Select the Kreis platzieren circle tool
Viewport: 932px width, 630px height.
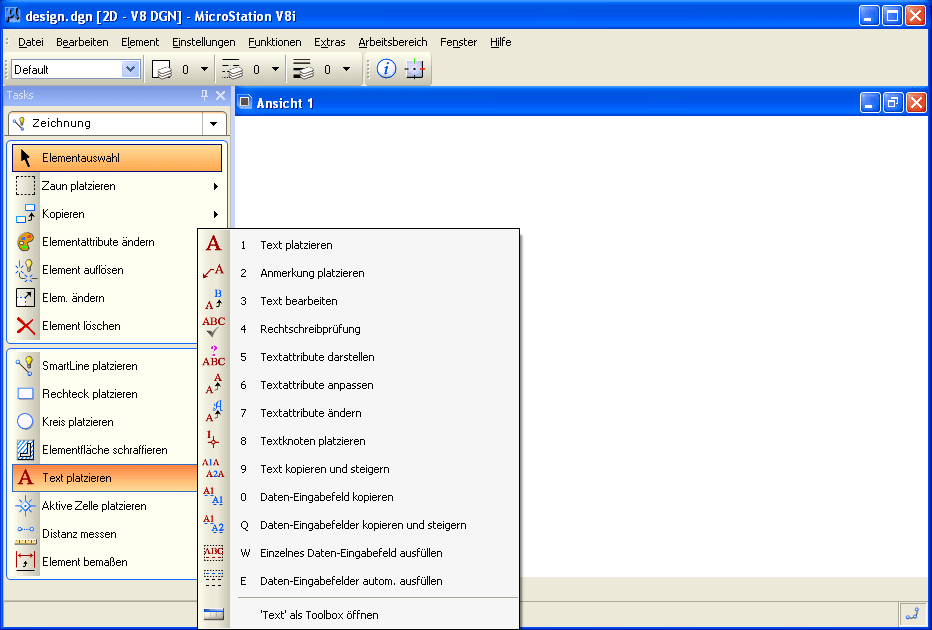[x=26, y=422]
